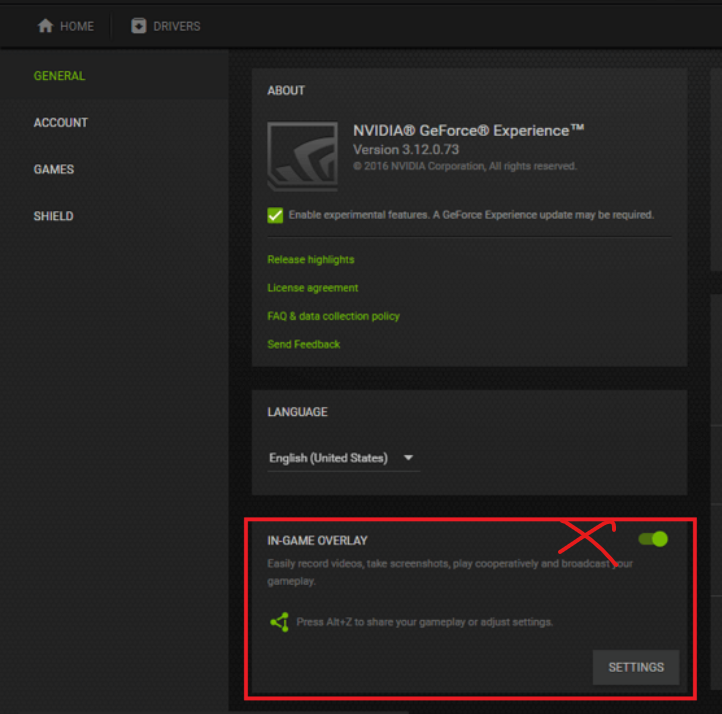The width and height of the screenshot is (722, 714).
Task: Click the Home house icon
Action: pyautogui.click(x=45, y=26)
